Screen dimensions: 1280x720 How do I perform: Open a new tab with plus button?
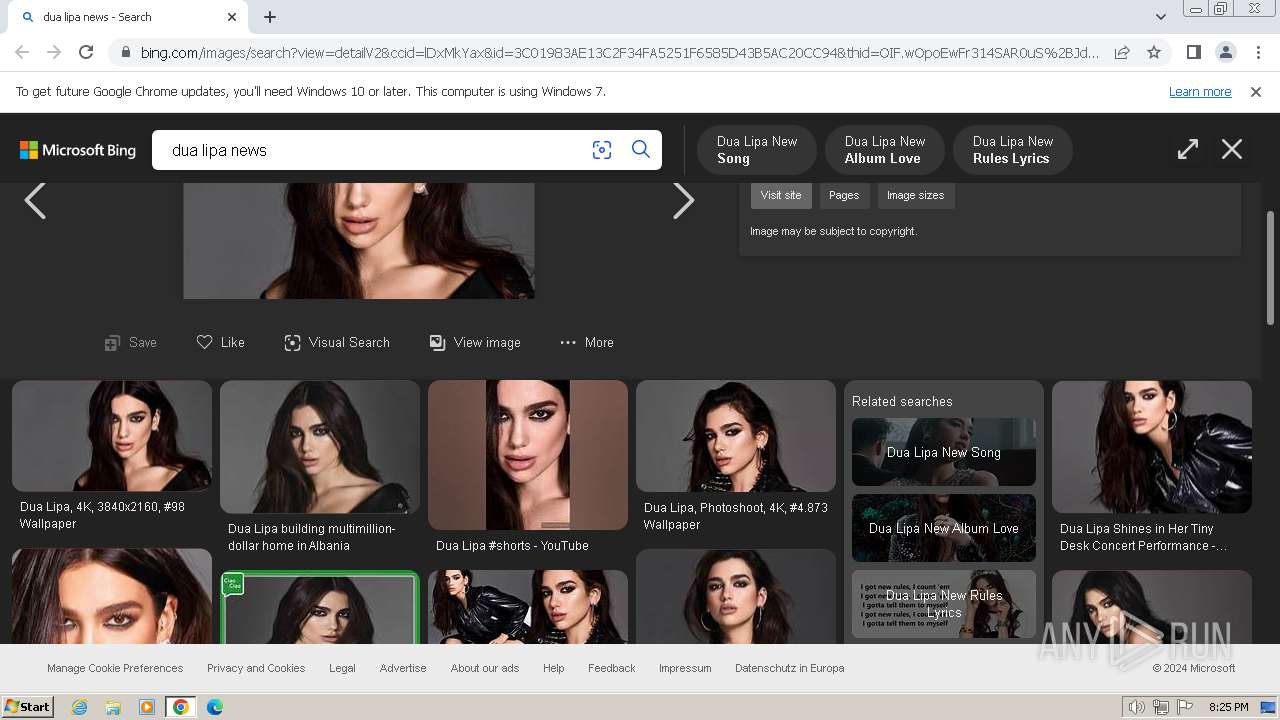270,17
